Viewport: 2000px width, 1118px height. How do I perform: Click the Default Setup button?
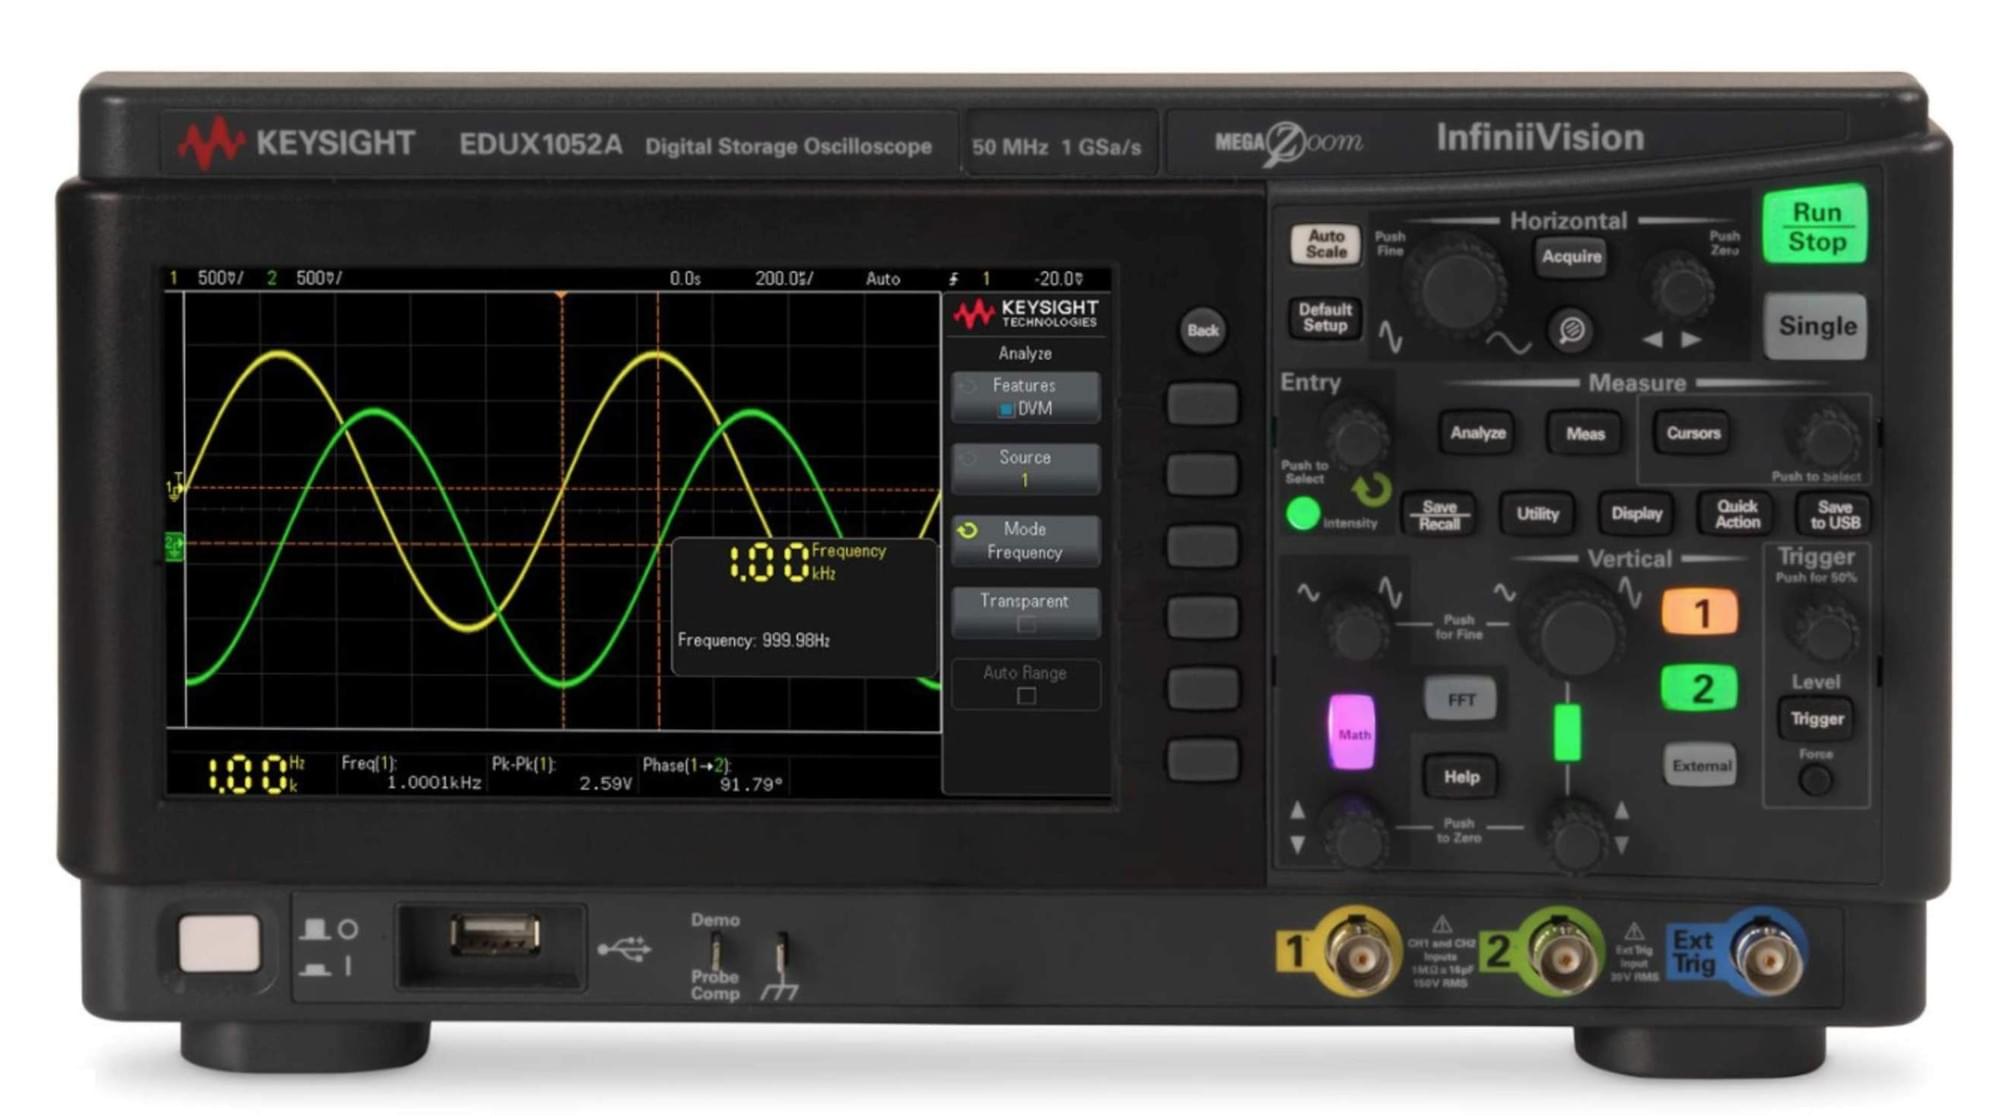[x=1325, y=318]
